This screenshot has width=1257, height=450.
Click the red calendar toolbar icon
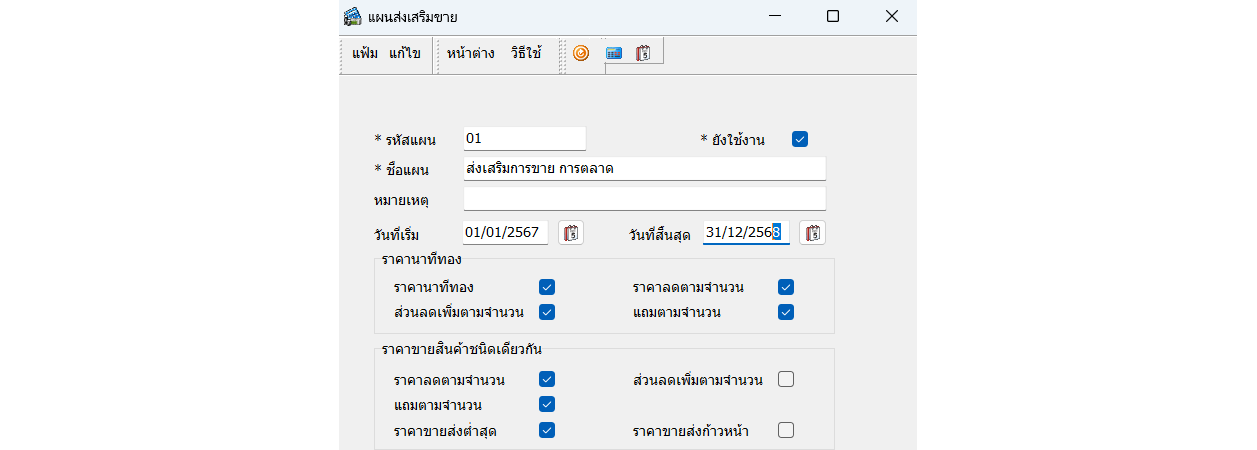[x=644, y=53]
